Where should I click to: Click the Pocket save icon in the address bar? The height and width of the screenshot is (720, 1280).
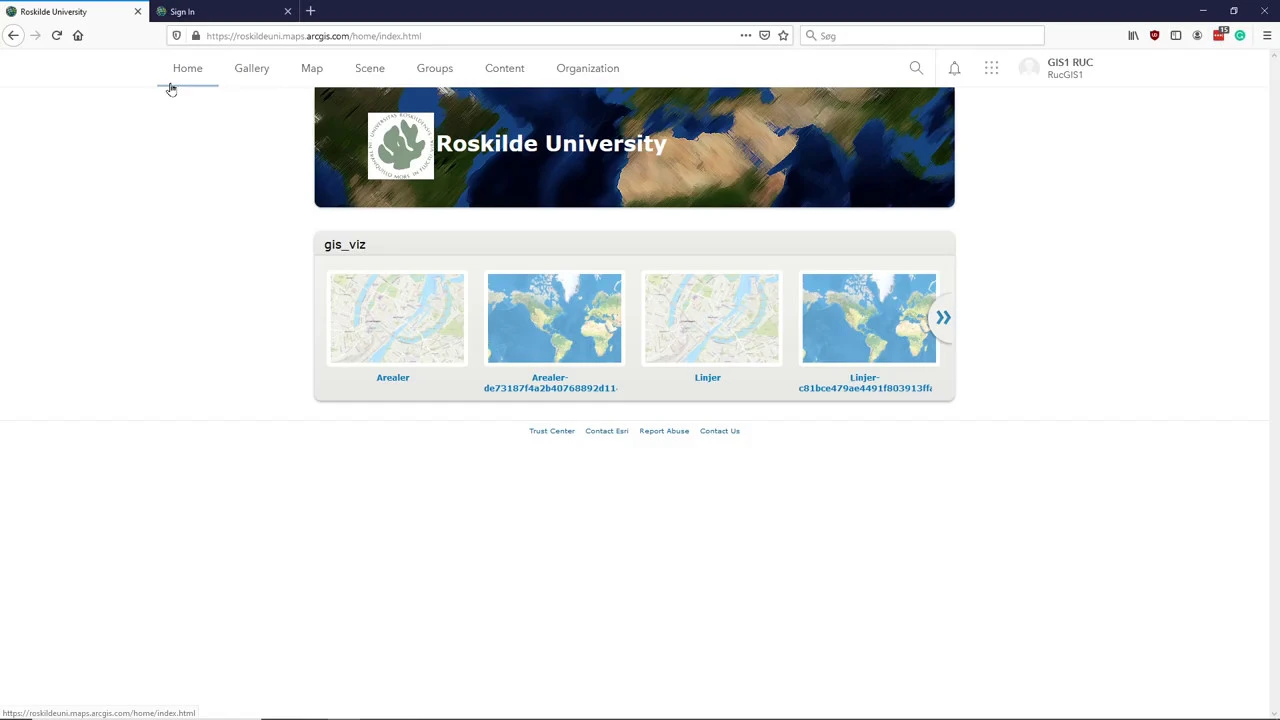pos(764,36)
